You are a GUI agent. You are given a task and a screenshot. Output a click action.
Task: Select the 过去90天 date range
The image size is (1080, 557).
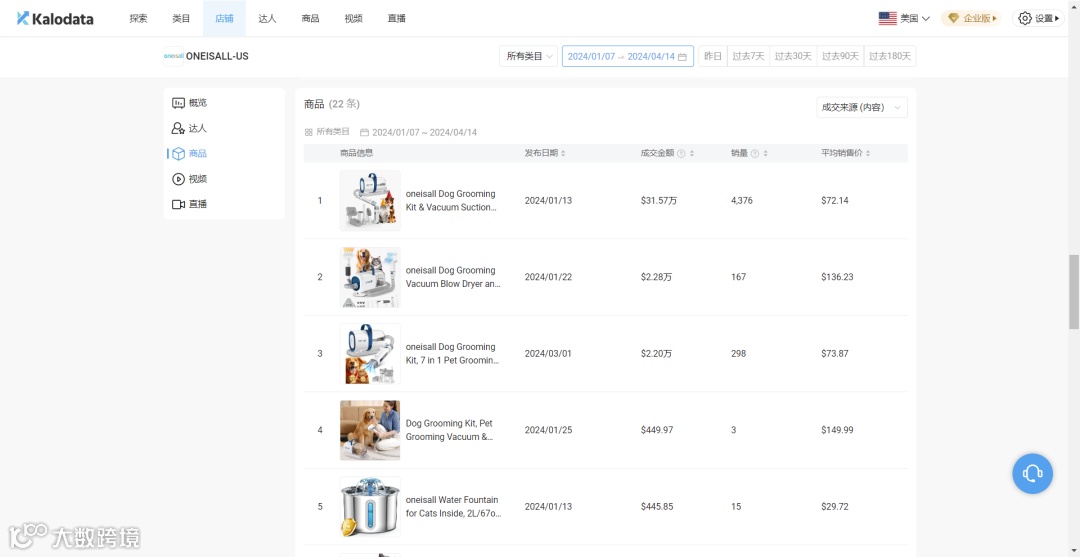point(840,56)
